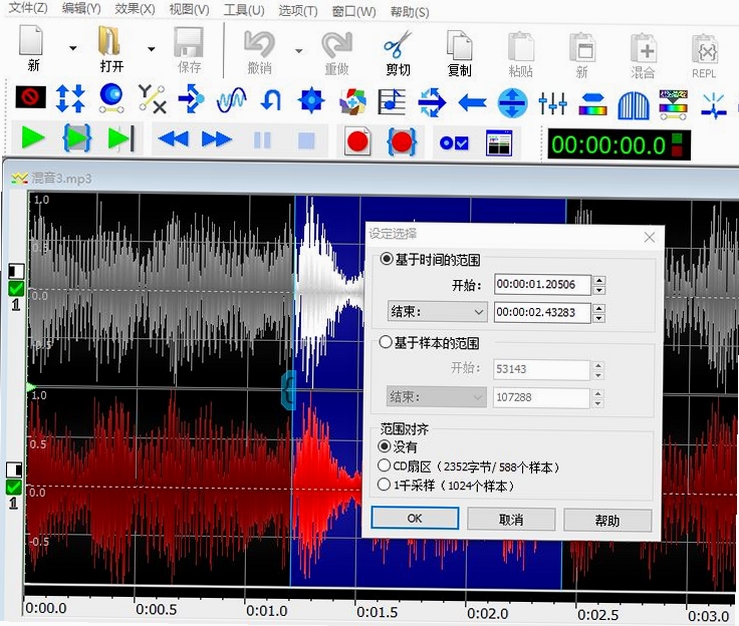Click the up-down arrows amplitude icon
The image size is (739, 626).
[70, 98]
